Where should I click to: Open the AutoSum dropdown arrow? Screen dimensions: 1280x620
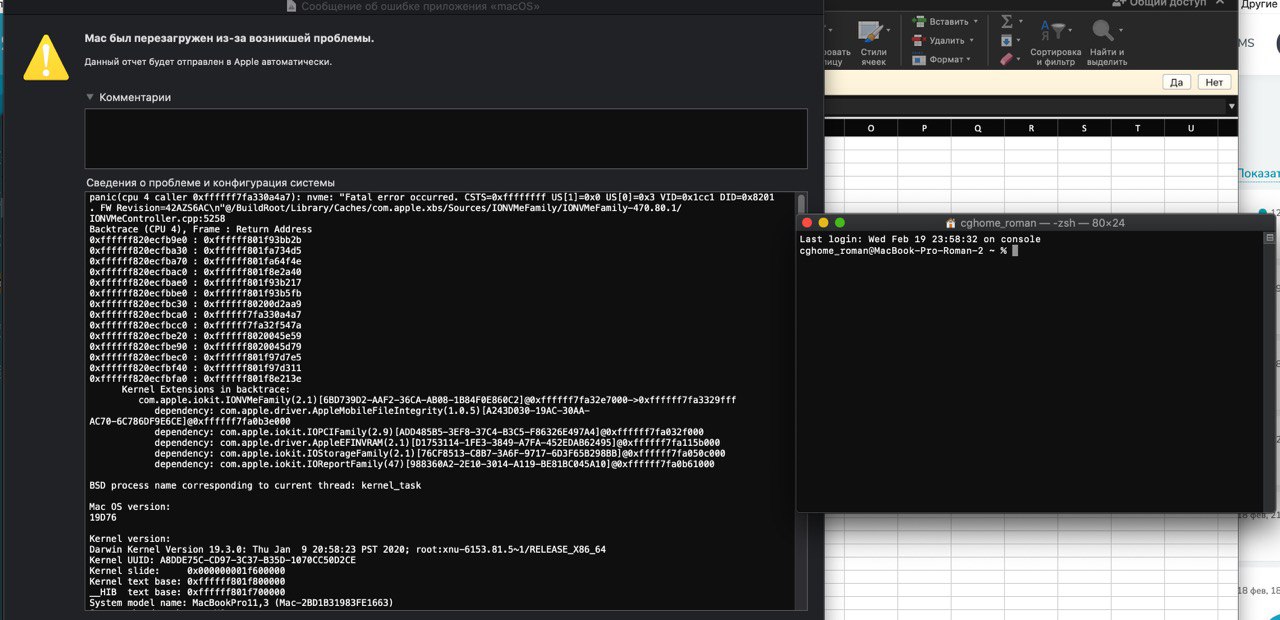click(1022, 21)
